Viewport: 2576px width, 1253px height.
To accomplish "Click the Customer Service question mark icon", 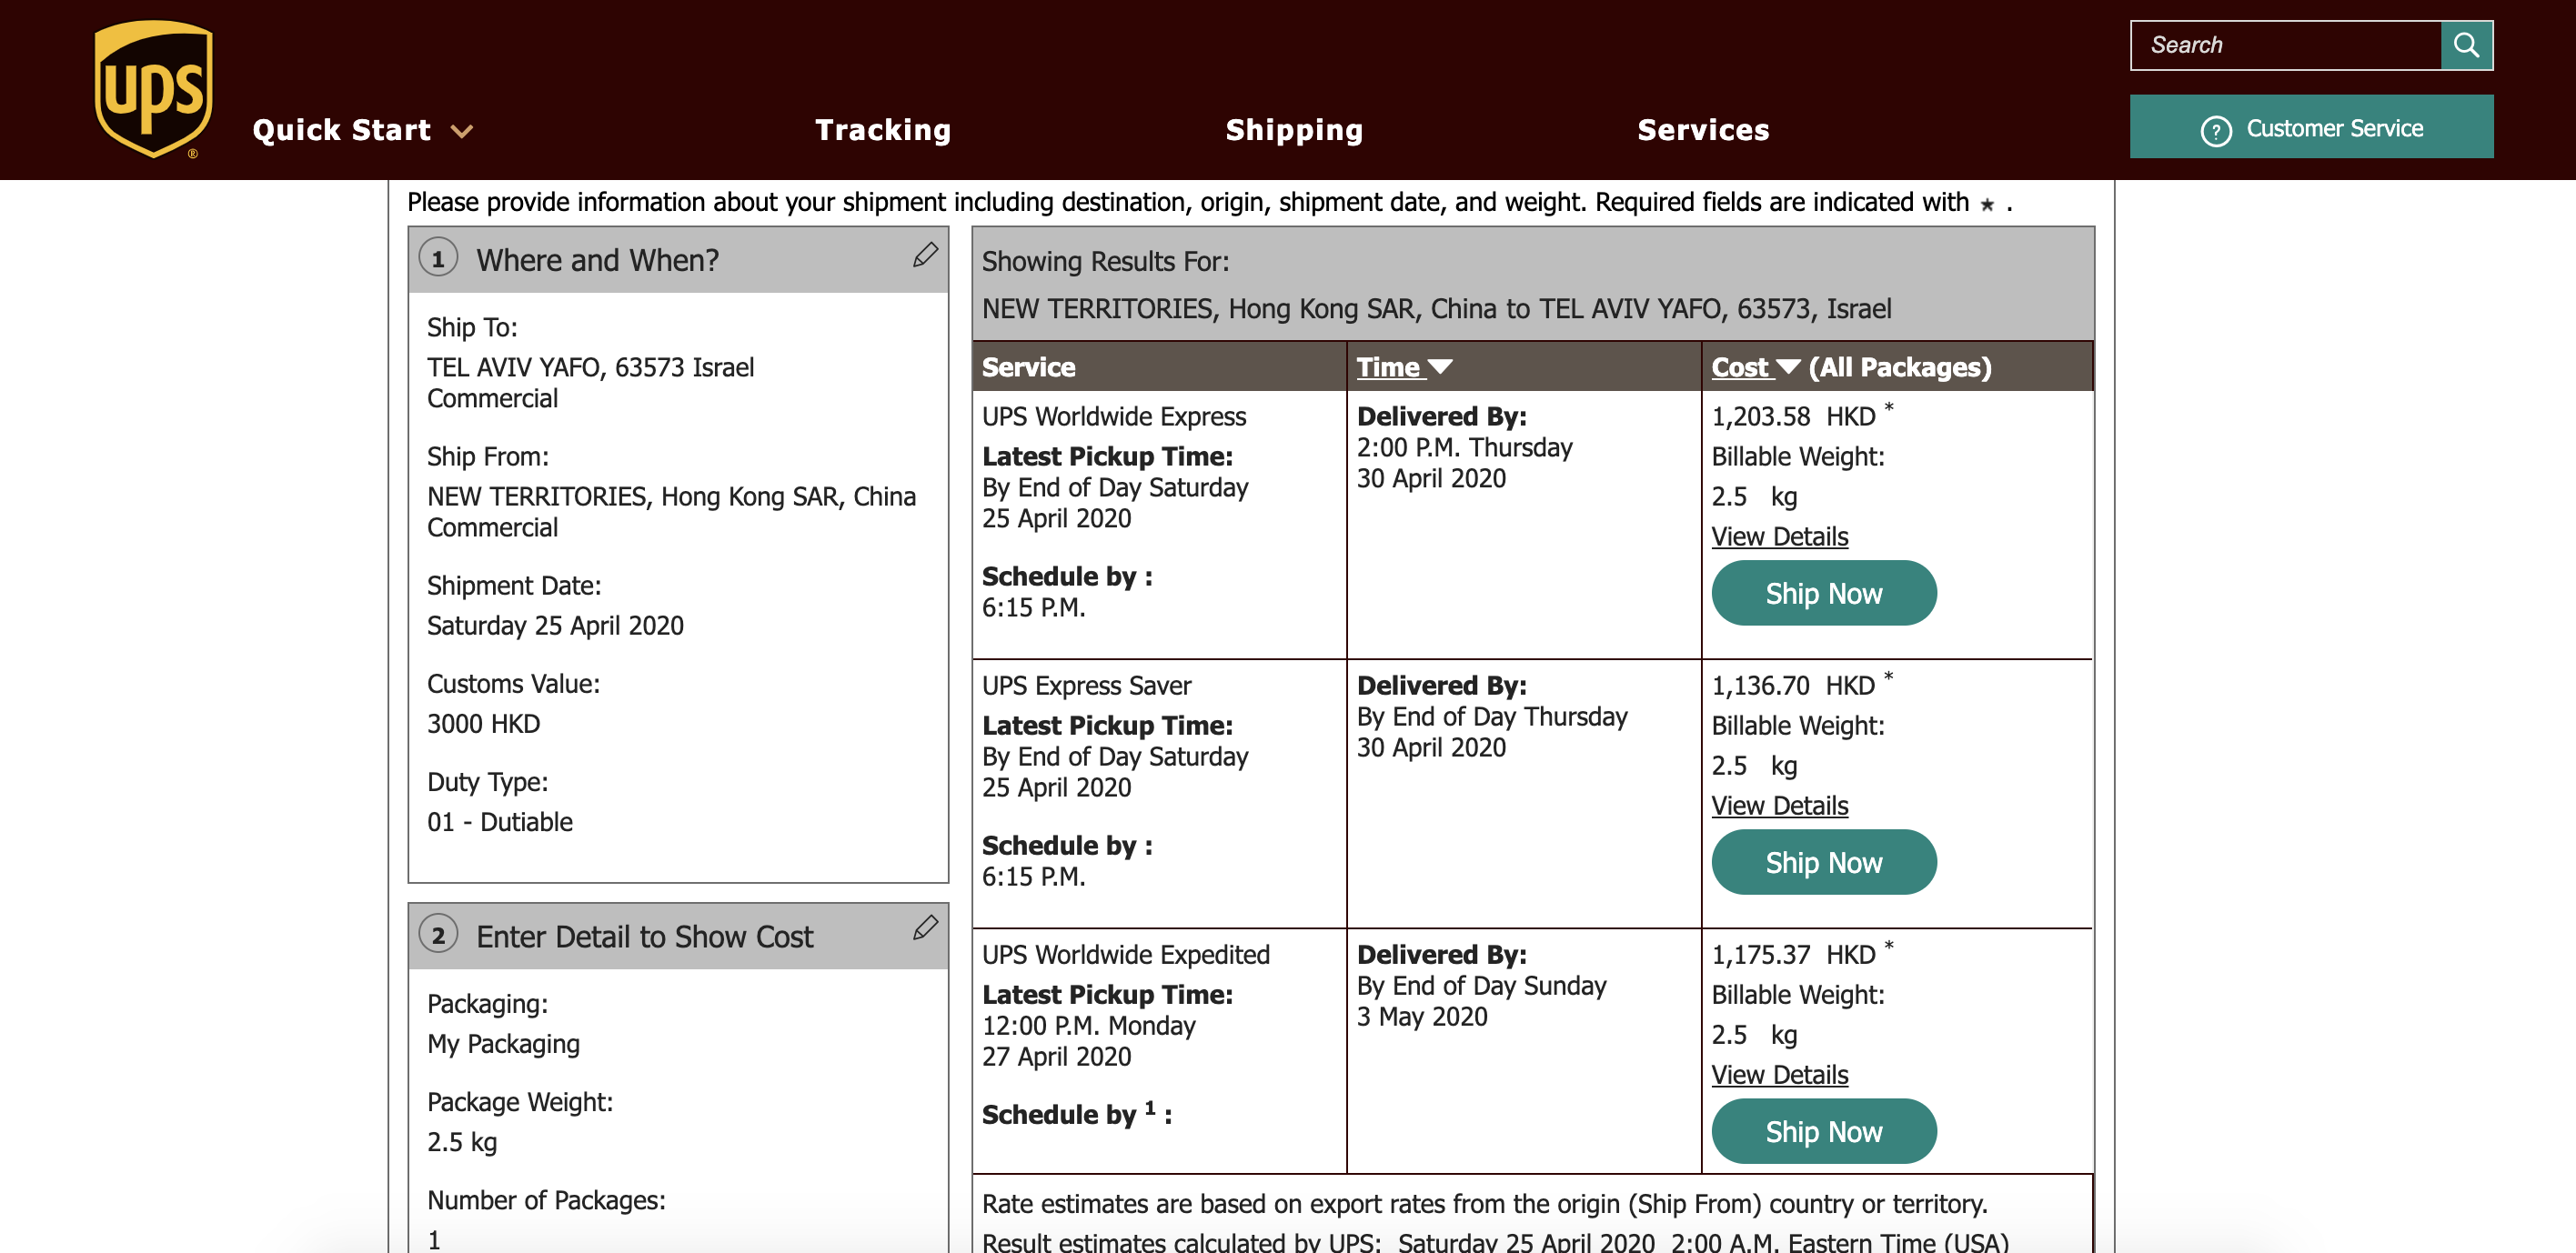I will (2215, 130).
